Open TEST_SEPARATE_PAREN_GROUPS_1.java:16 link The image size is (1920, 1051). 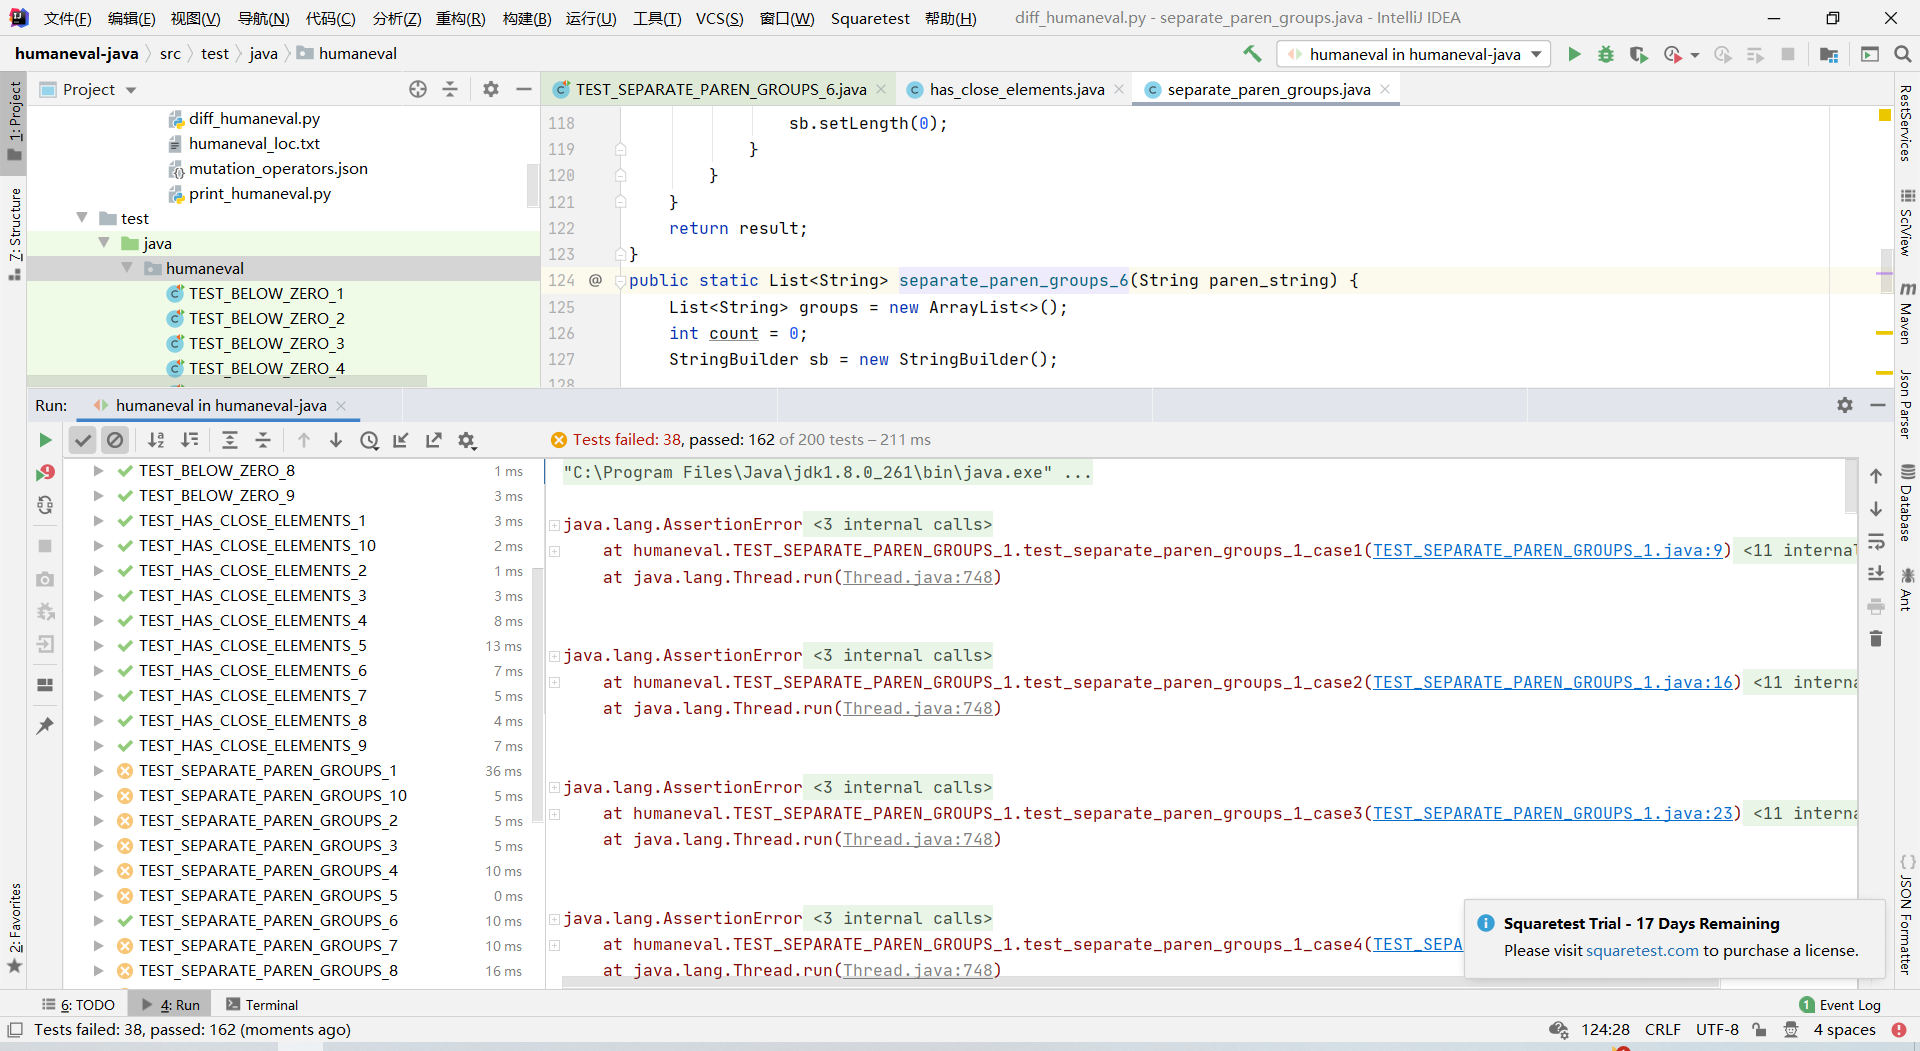(1552, 682)
